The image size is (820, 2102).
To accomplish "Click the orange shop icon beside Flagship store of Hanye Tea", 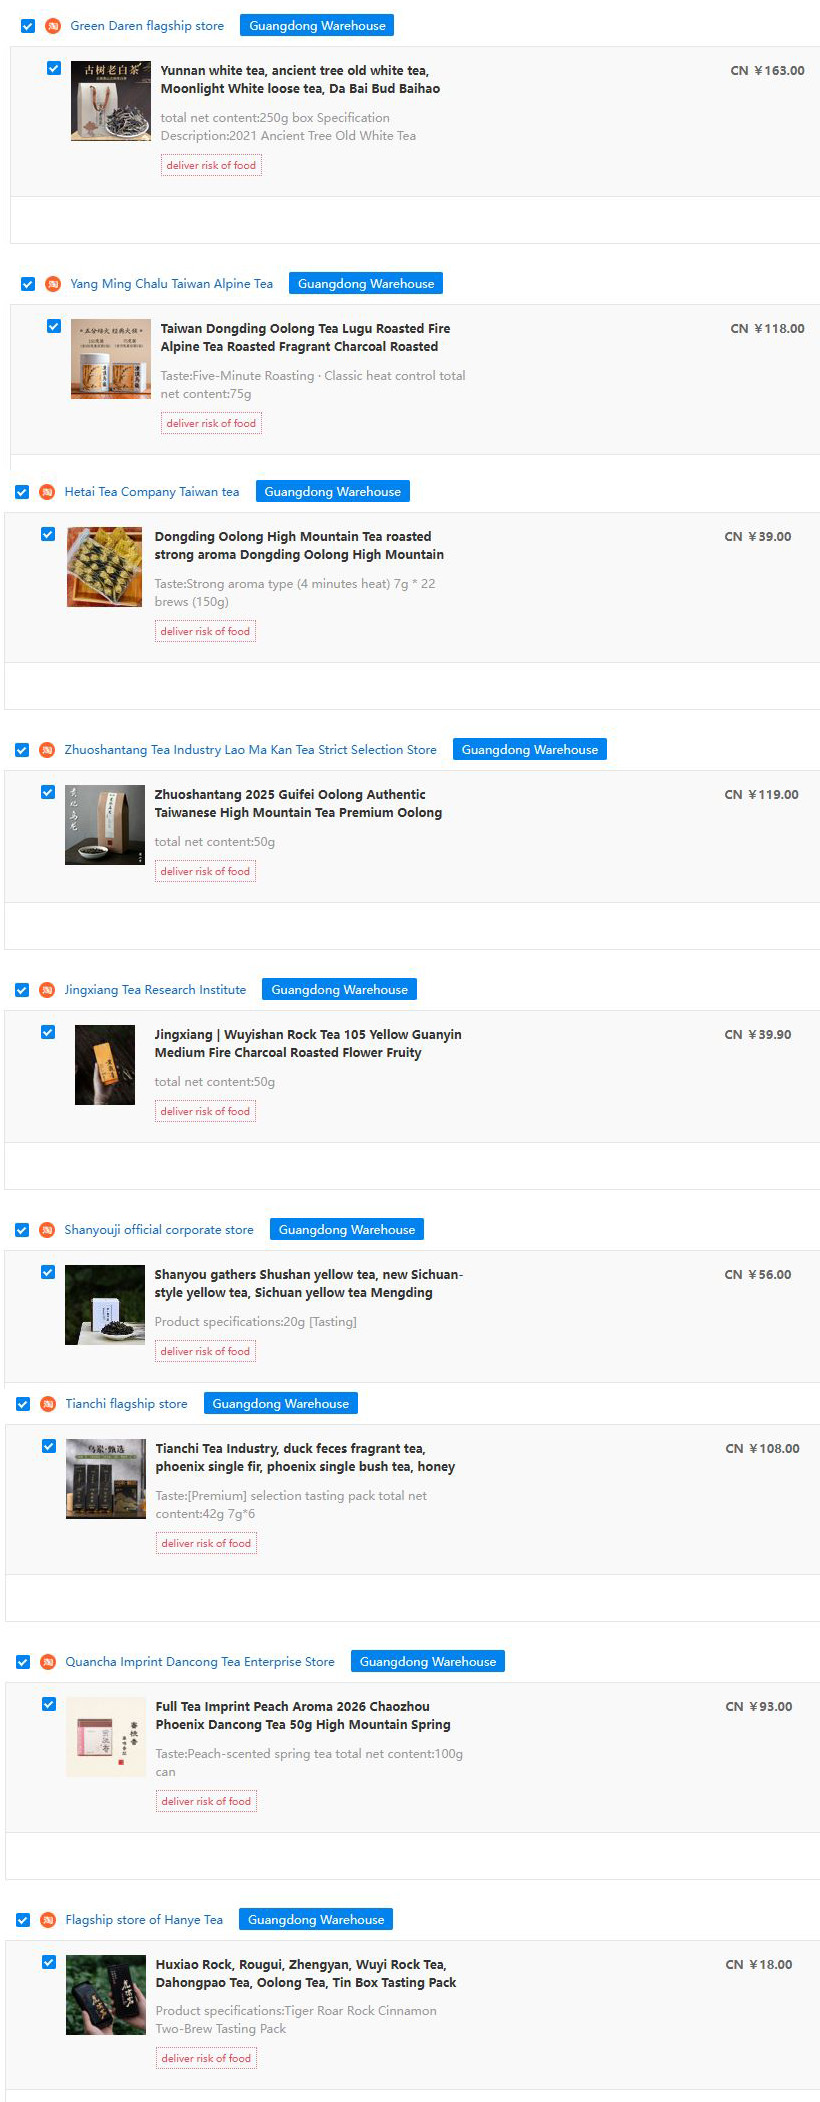I will (x=48, y=1920).
